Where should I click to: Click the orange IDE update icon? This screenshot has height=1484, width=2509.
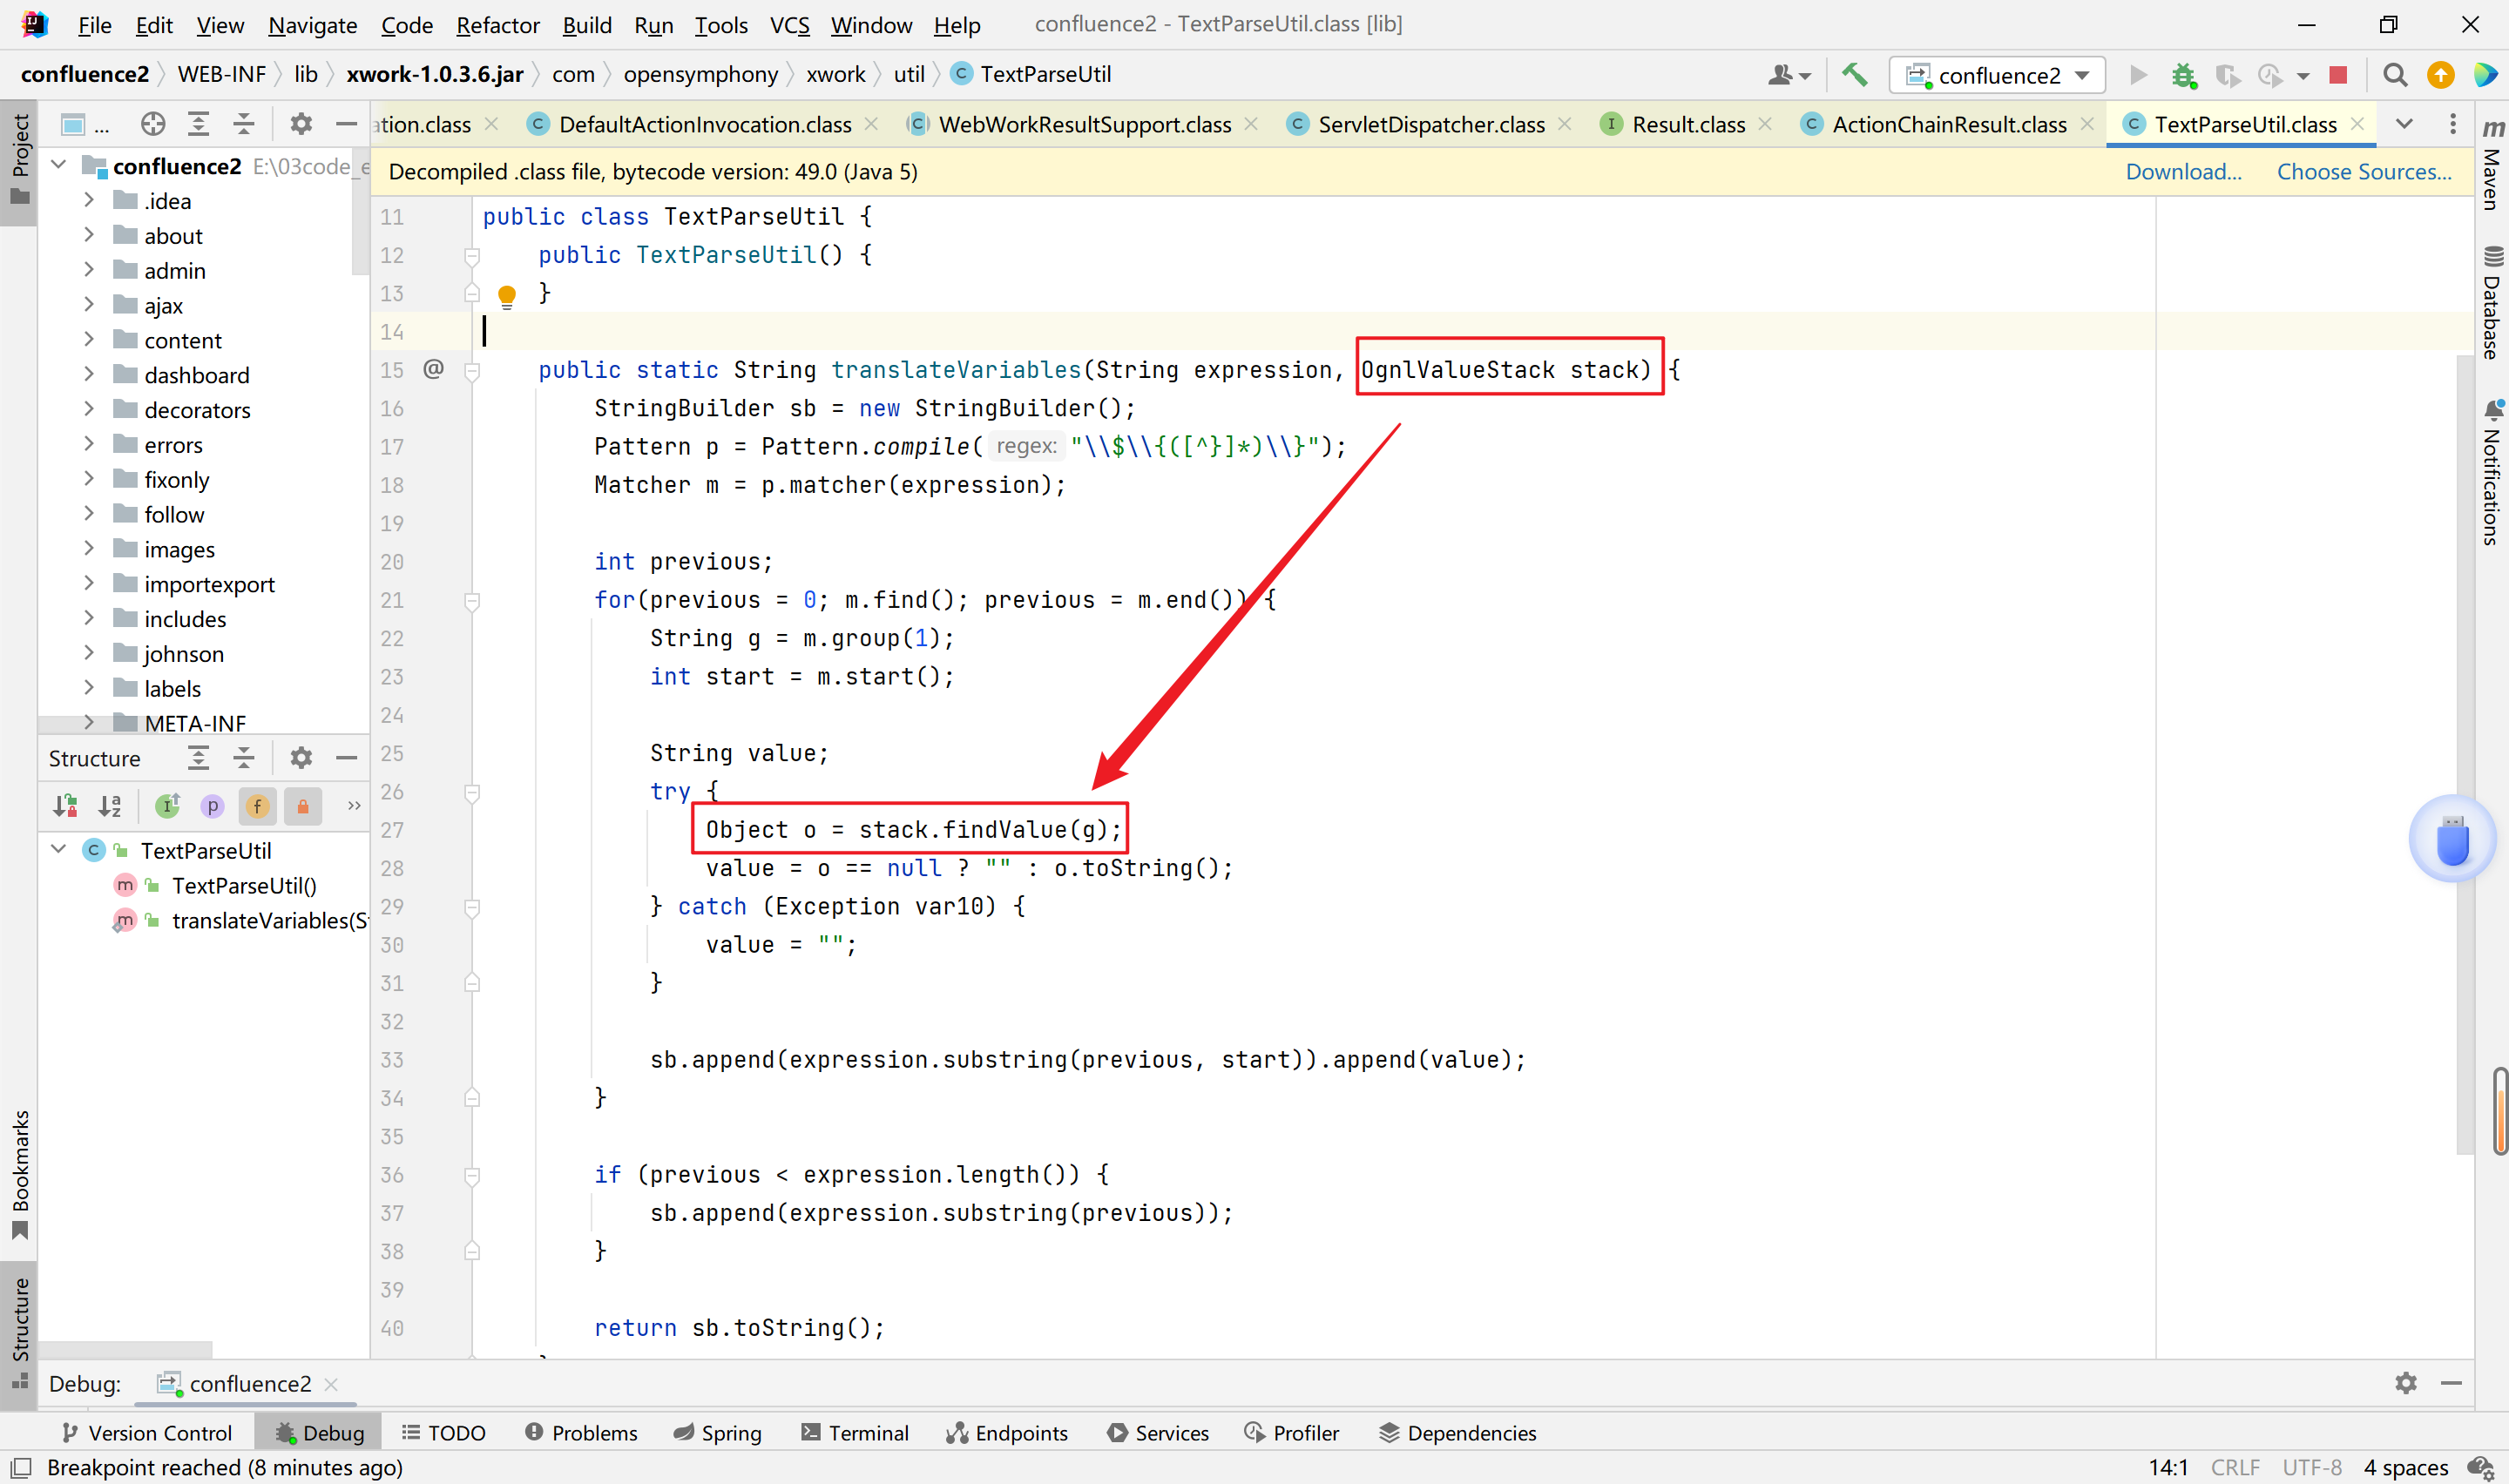tap(2441, 75)
